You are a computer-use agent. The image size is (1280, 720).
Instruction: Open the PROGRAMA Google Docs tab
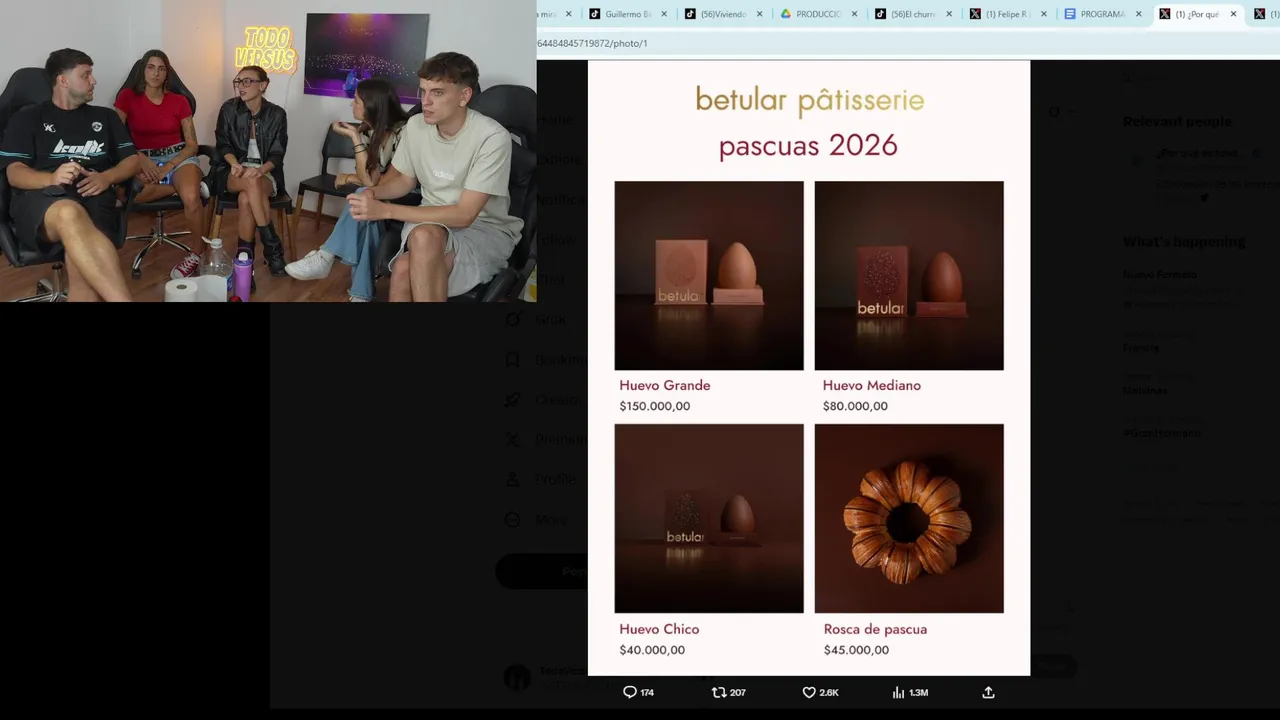point(1102,14)
